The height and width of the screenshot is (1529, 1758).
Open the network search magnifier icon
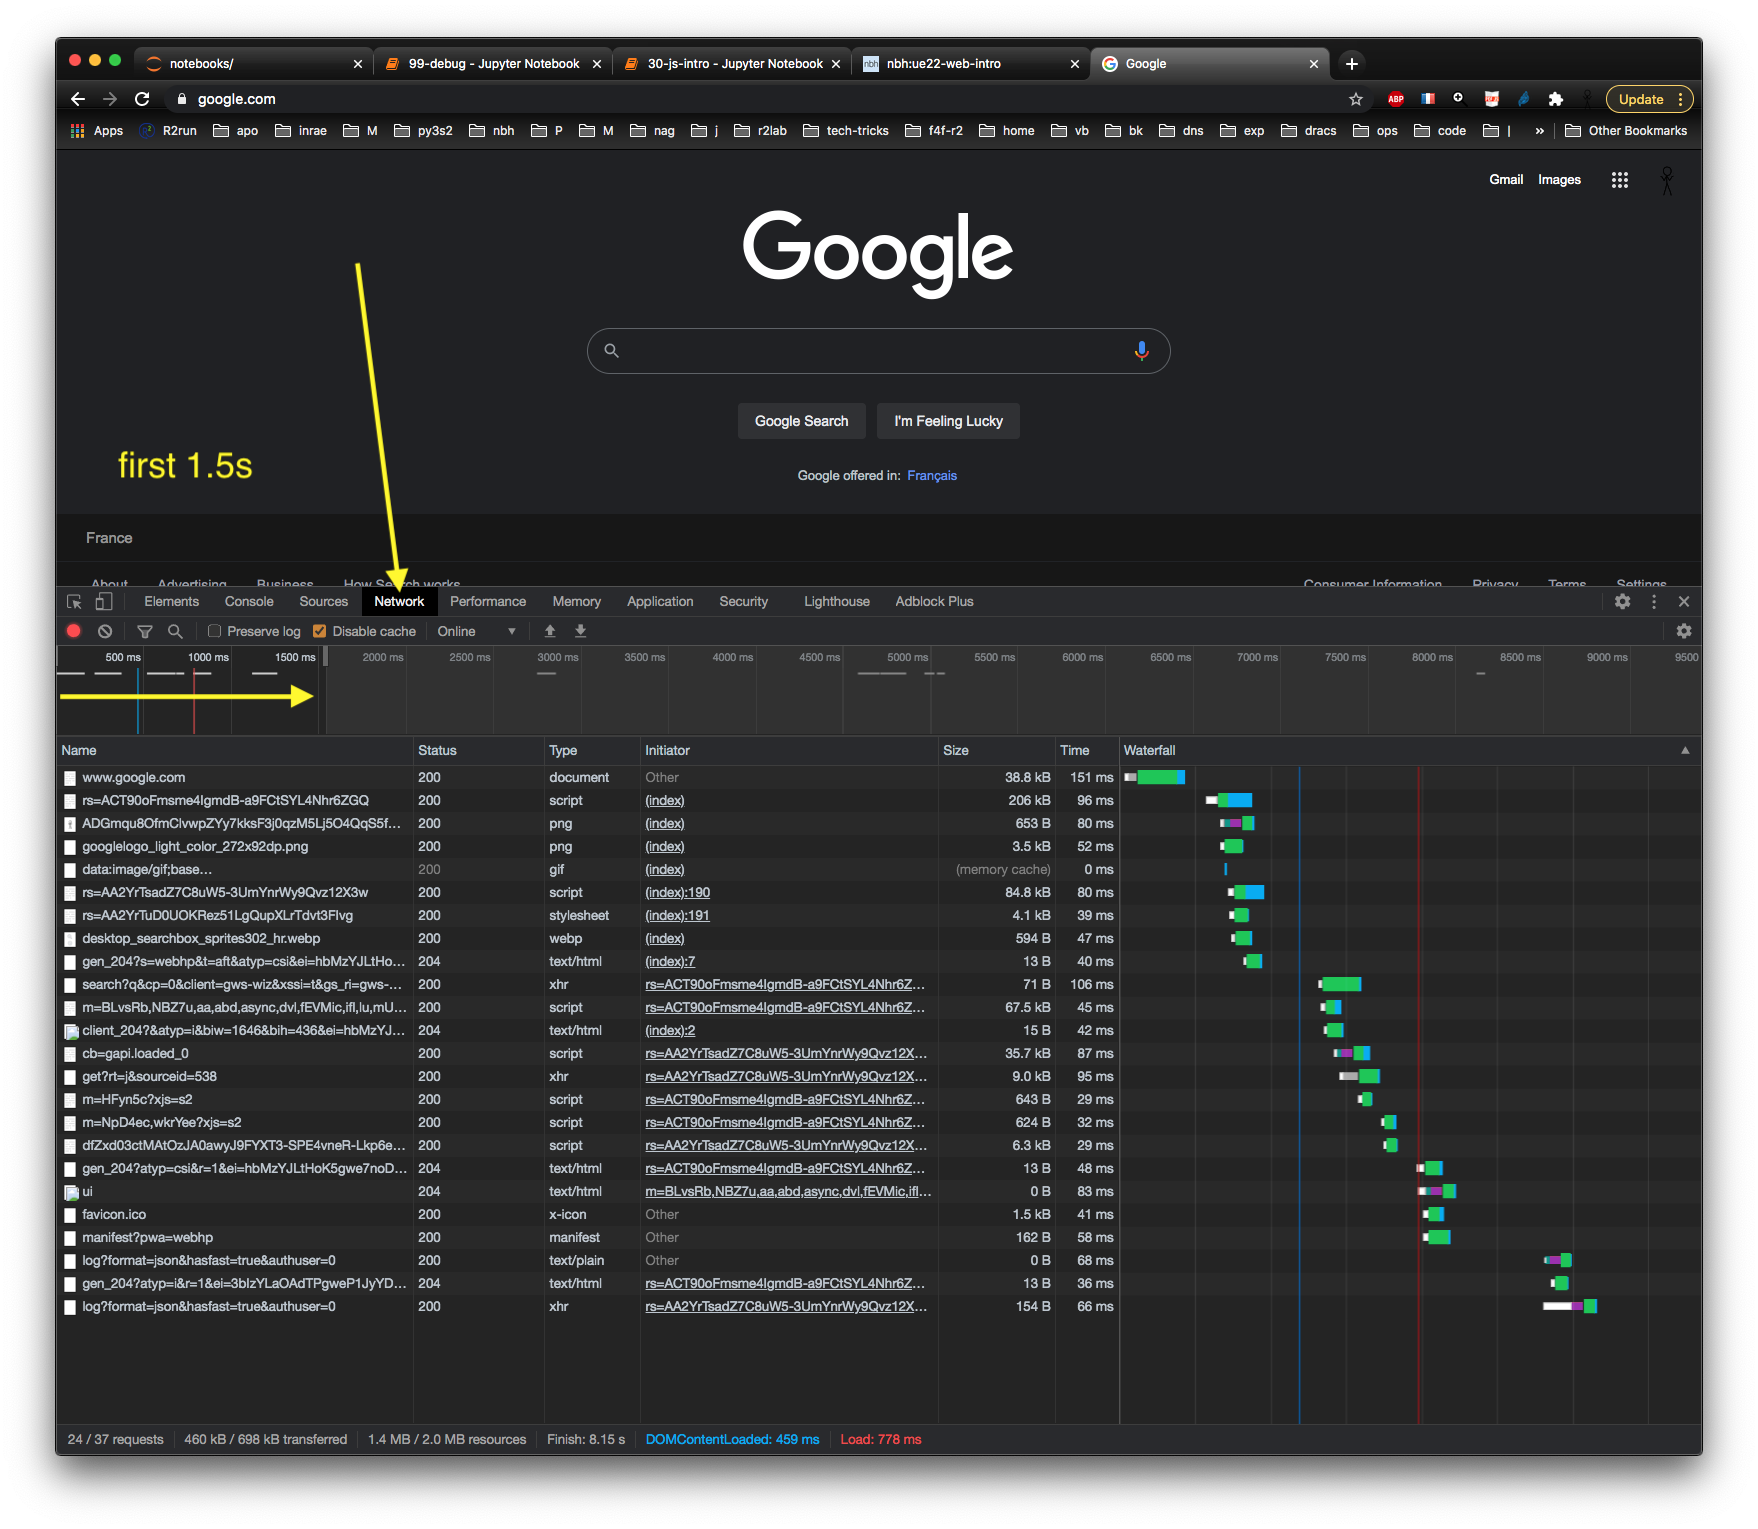(175, 631)
